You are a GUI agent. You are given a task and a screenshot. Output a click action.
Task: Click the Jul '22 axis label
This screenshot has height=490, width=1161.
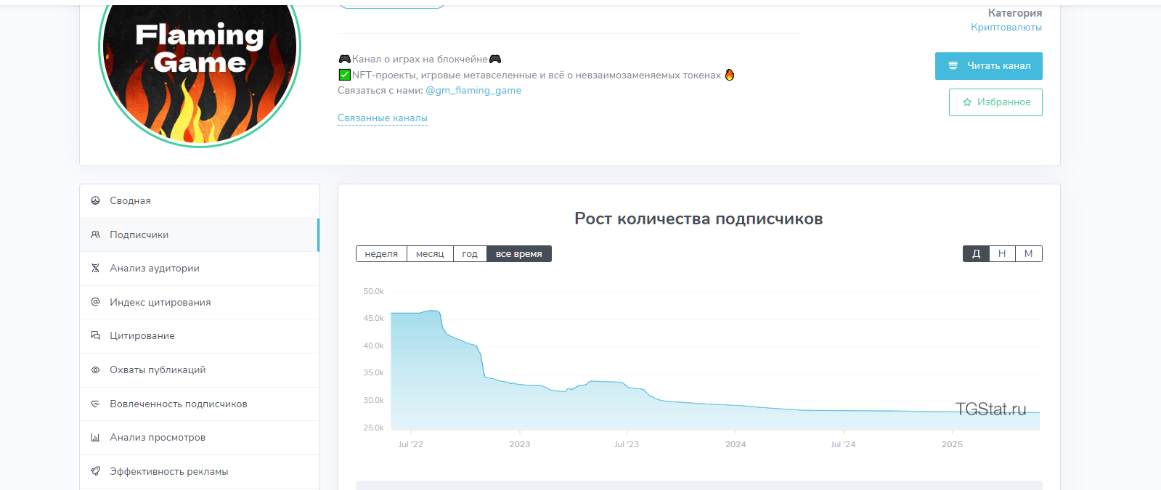(412, 444)
